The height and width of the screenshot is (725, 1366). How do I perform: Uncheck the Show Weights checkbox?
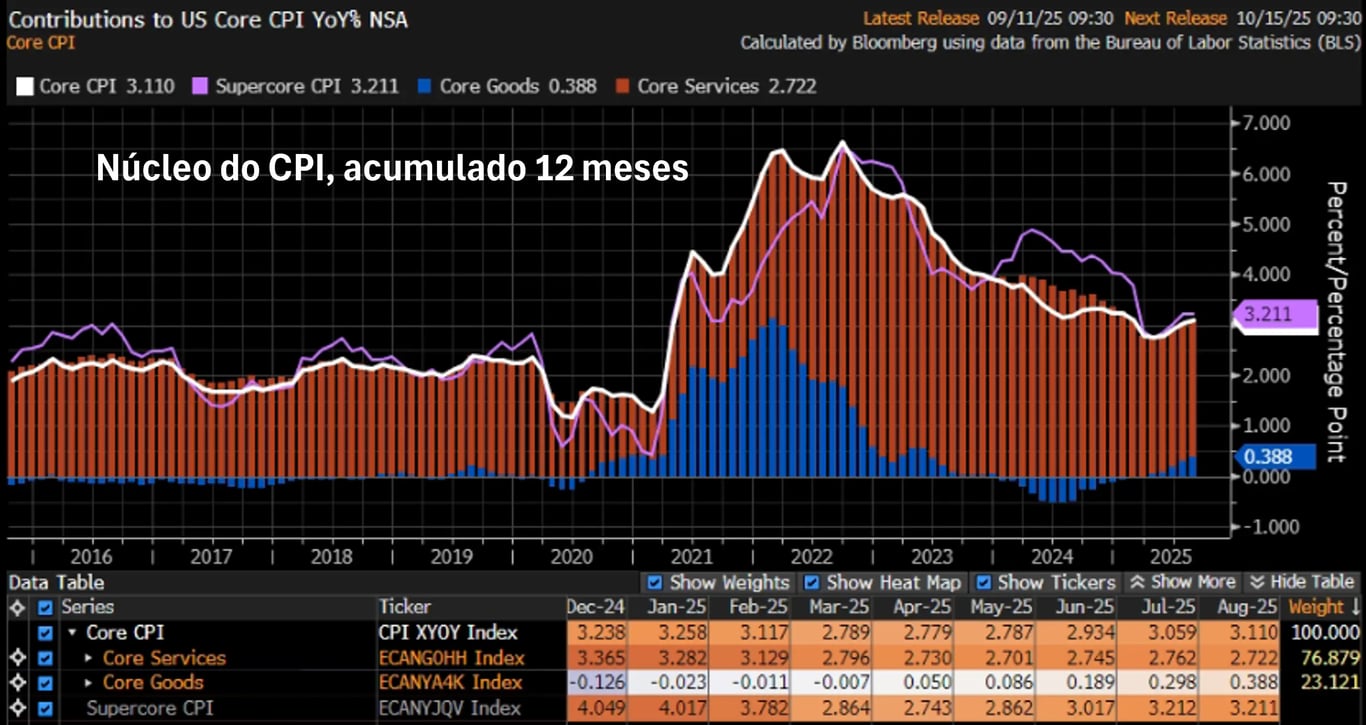pyautogui.click(x=653, y=582)
